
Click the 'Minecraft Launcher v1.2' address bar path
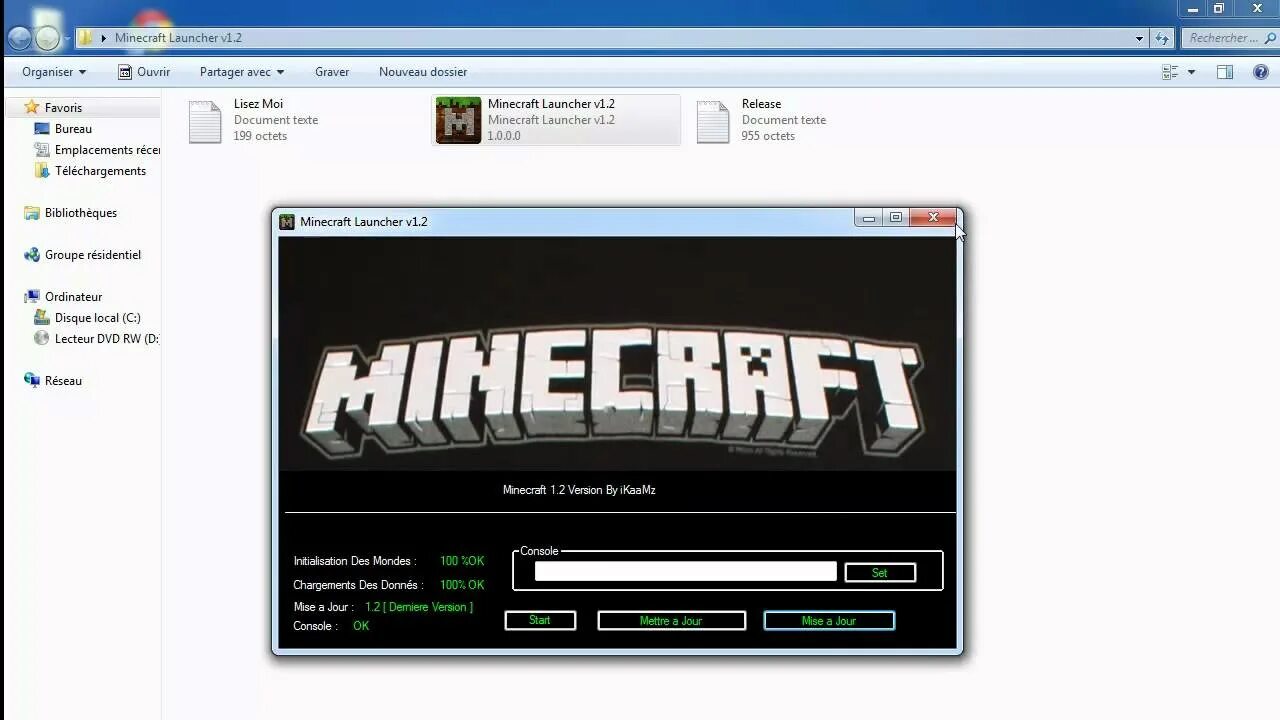[178, 38]
